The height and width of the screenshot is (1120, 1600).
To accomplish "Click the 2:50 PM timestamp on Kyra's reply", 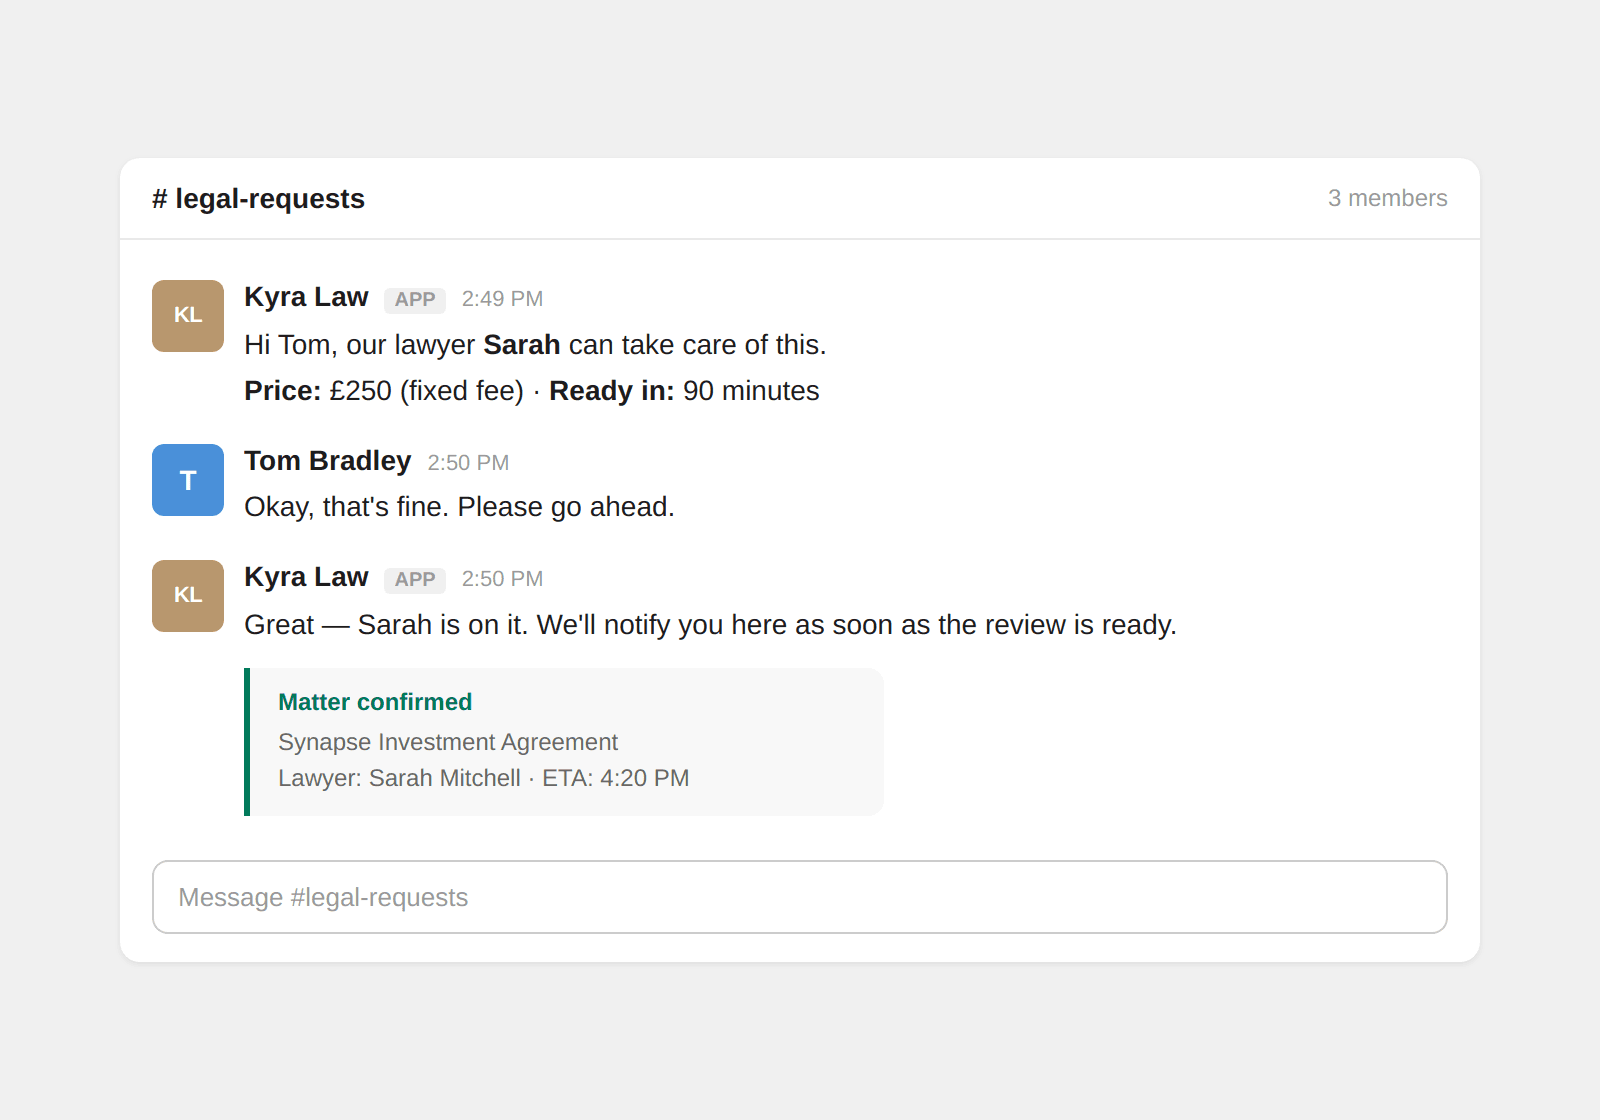I will point(502,579).
